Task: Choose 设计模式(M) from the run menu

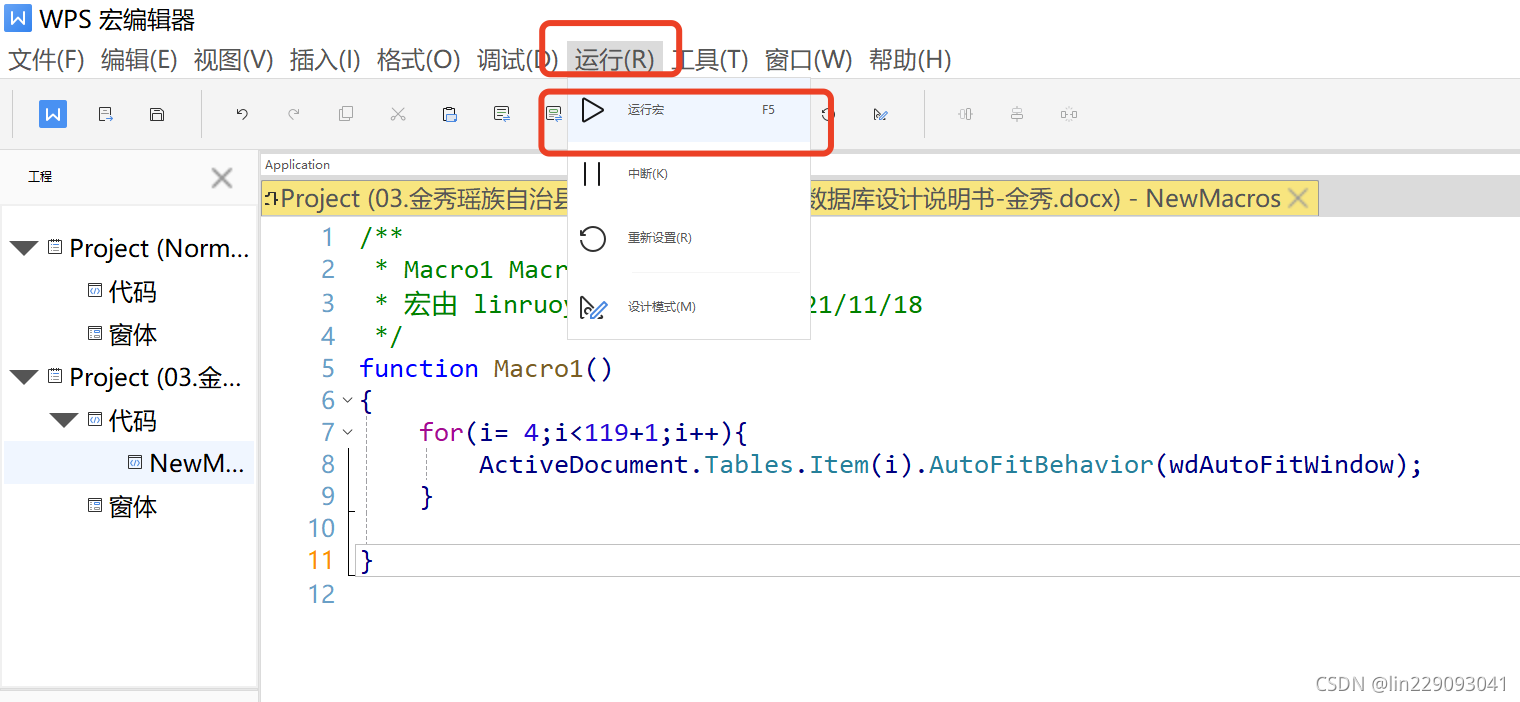Action: (x=689, y=307)
